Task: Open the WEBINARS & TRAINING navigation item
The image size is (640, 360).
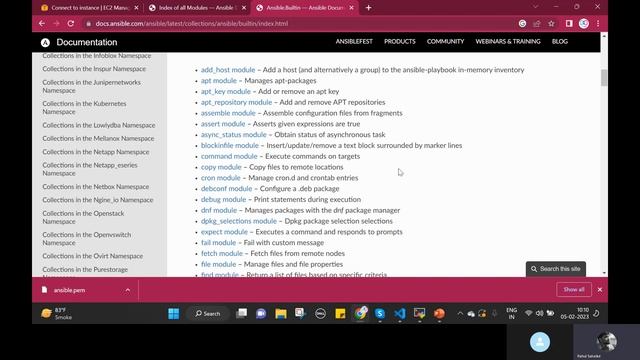Action: (508, 42)
